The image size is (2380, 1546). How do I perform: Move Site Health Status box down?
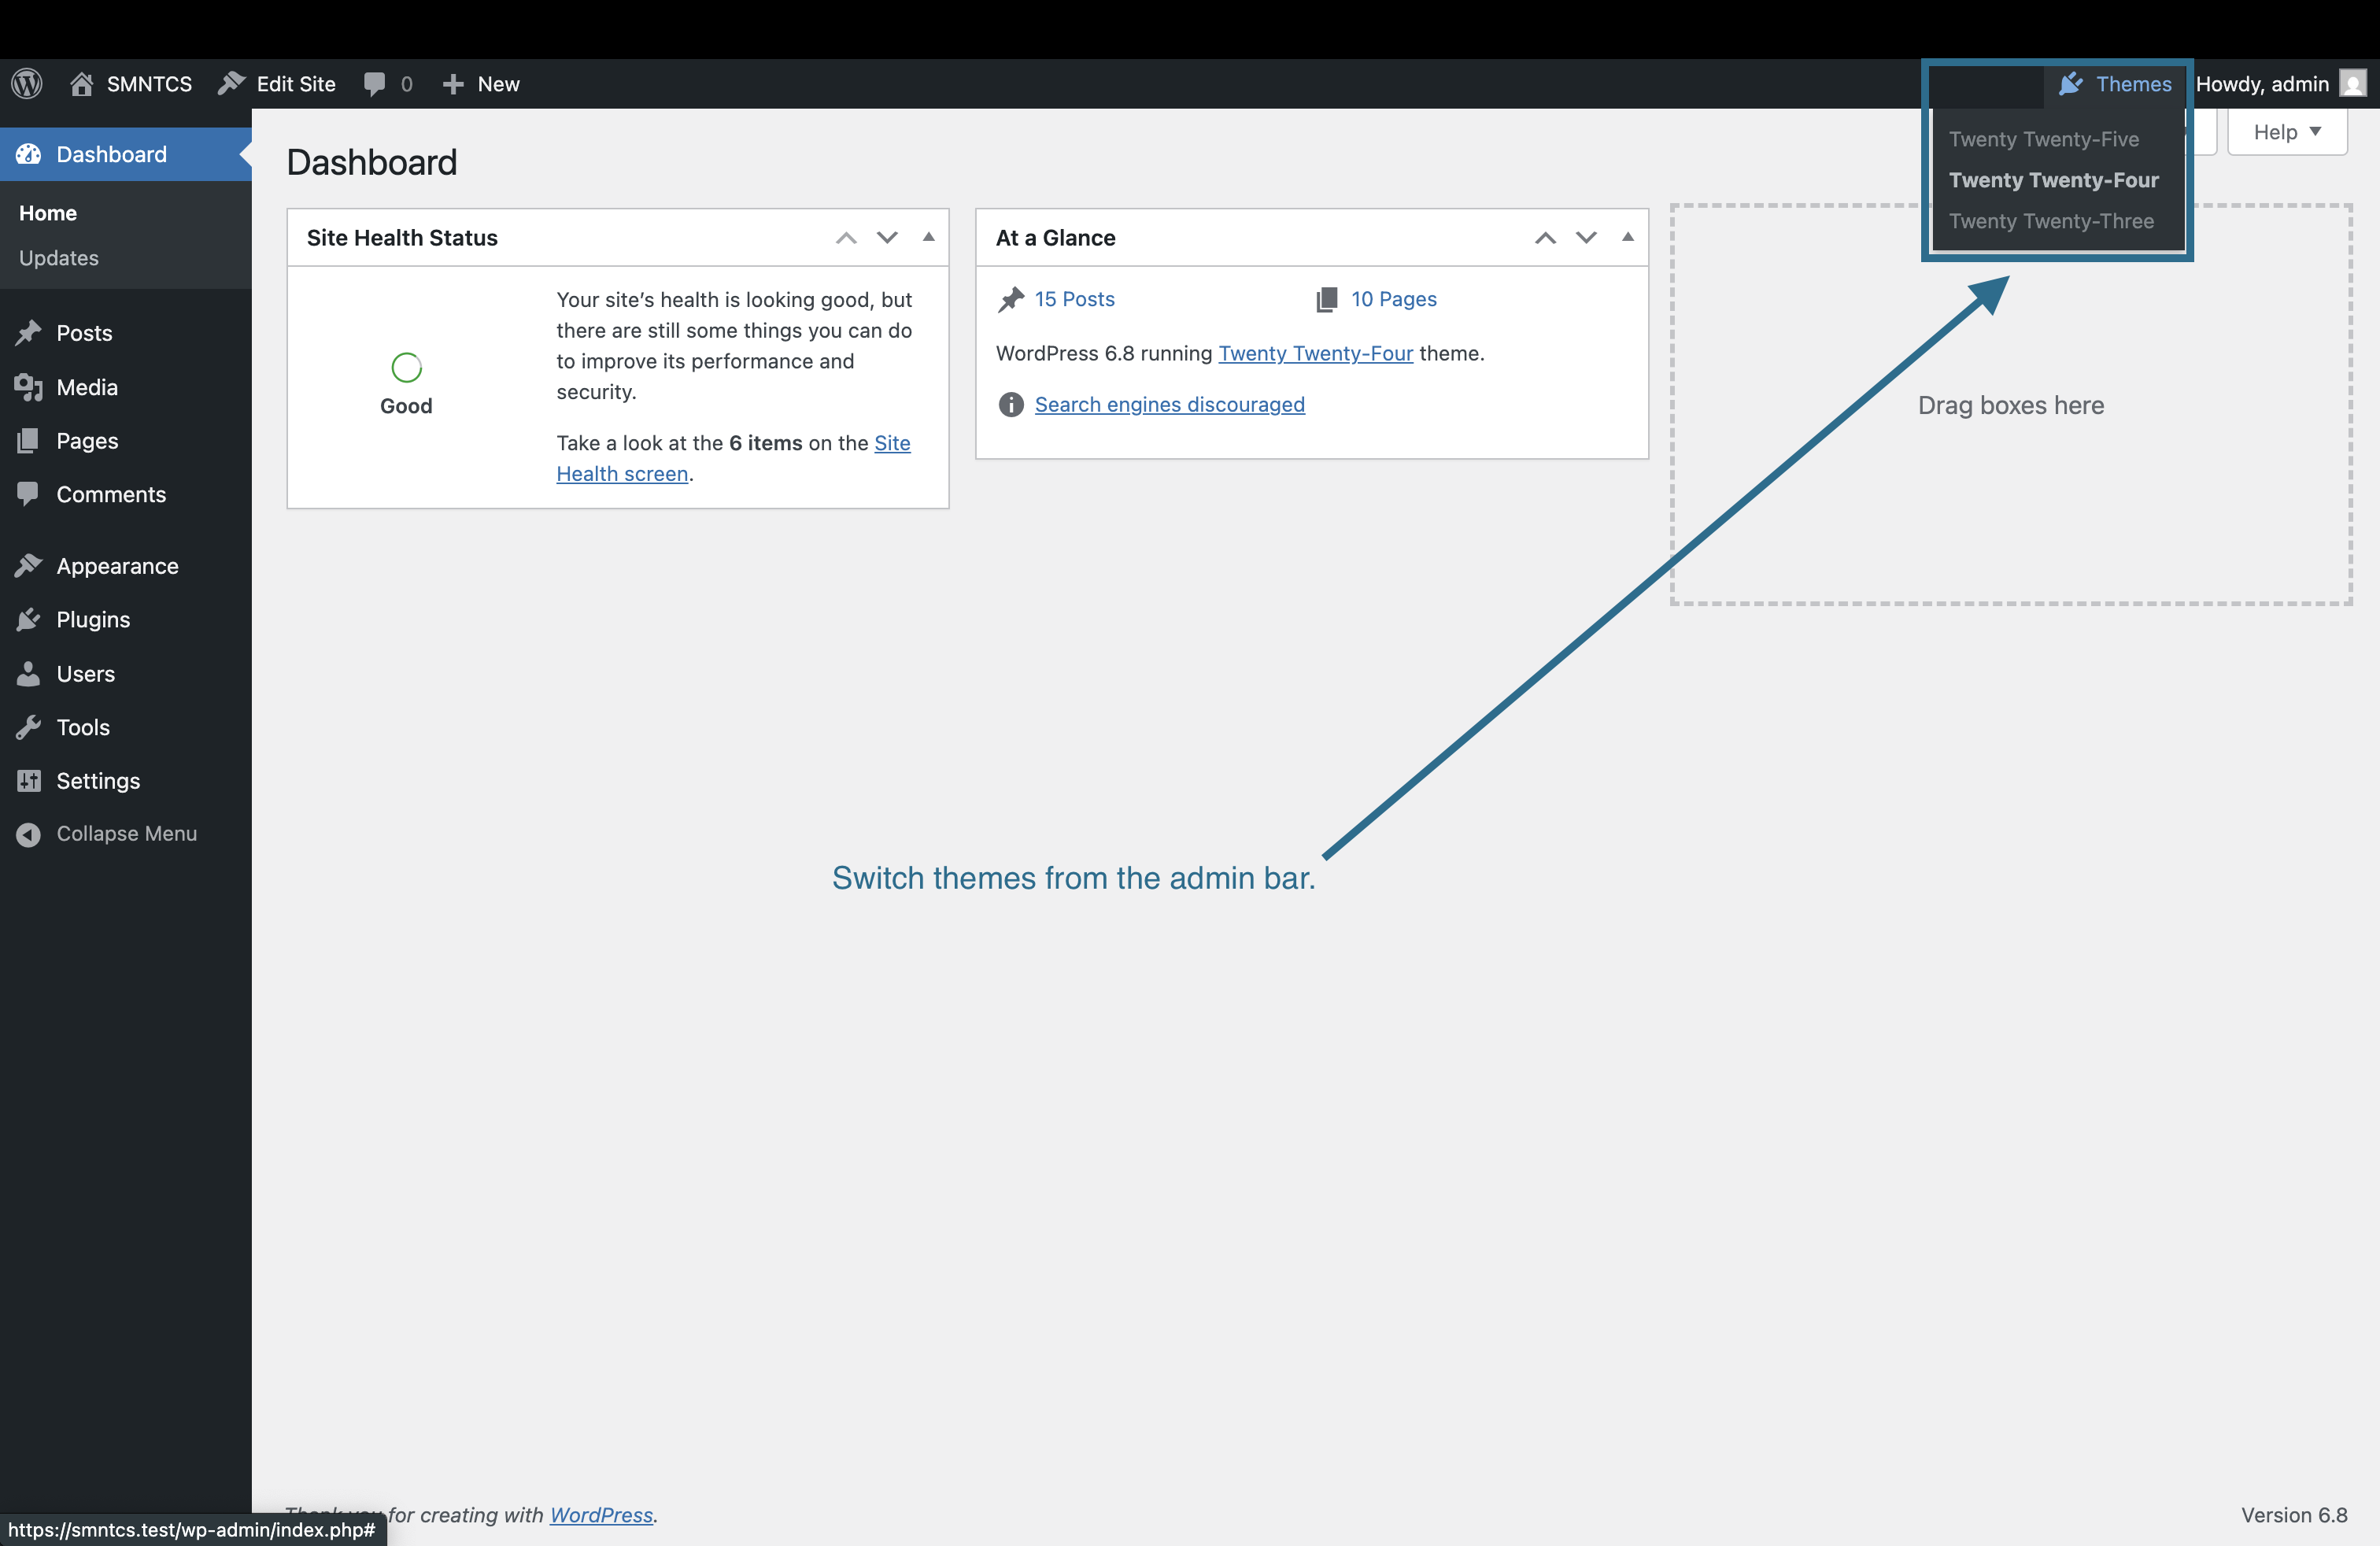[x=887, y=238]
